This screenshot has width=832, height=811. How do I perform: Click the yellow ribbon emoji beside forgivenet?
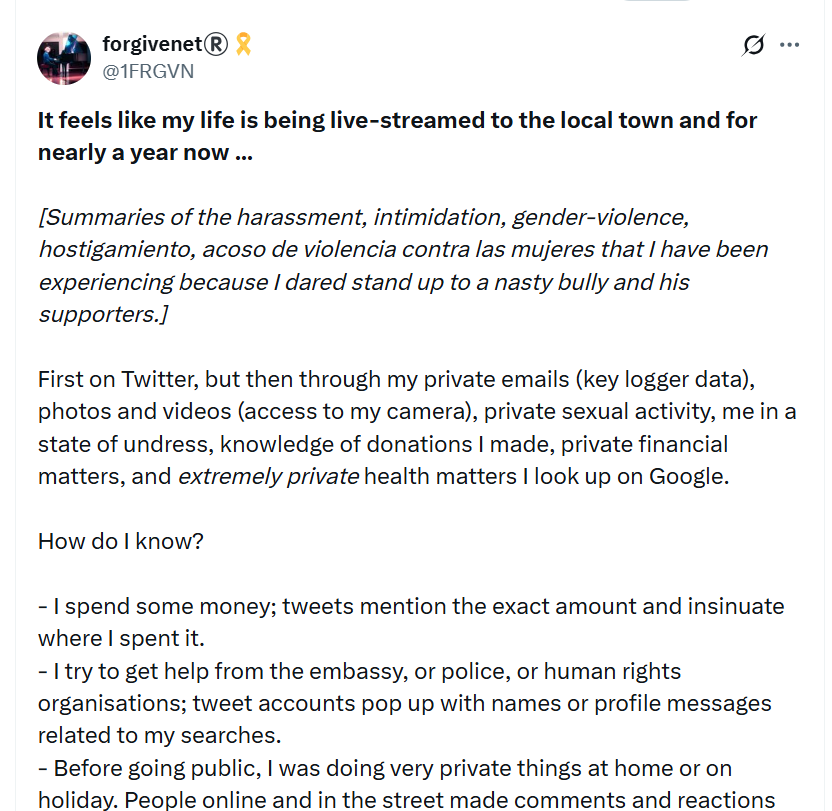pos(243,44)
